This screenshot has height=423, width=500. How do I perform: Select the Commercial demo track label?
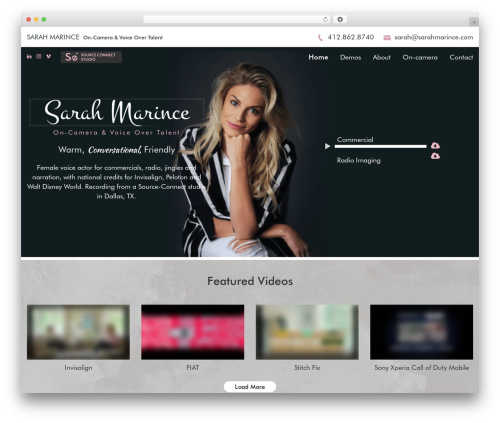tap(355, 140)
